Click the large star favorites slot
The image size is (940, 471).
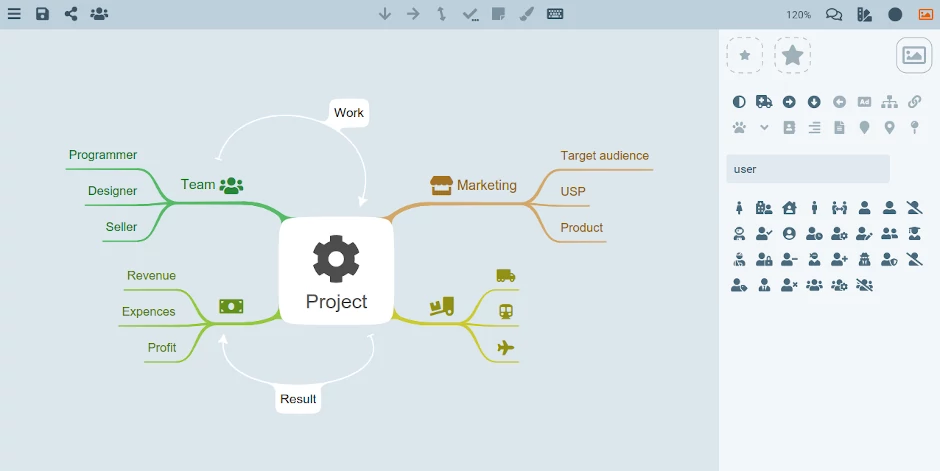(x=793, y=55)
